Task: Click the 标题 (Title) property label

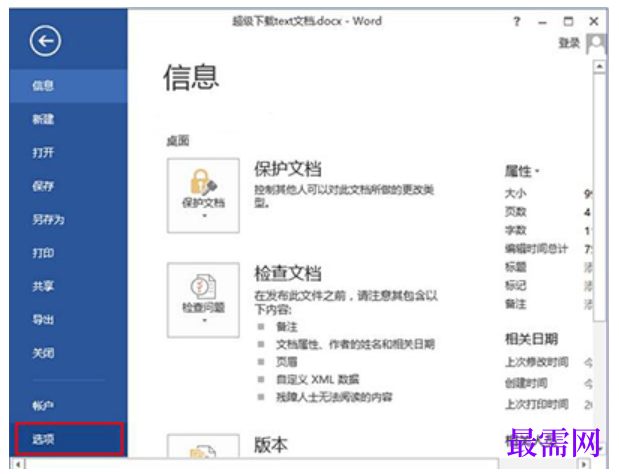Action: 516,267
